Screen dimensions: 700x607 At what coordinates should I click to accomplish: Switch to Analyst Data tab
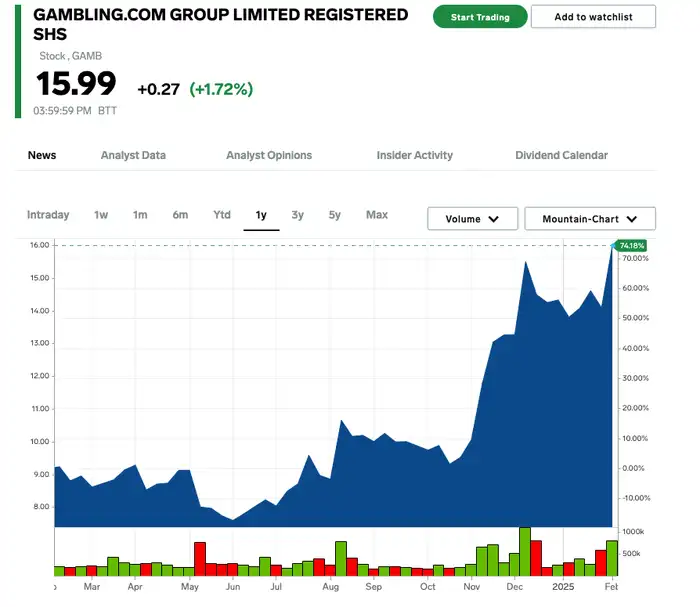133,155
